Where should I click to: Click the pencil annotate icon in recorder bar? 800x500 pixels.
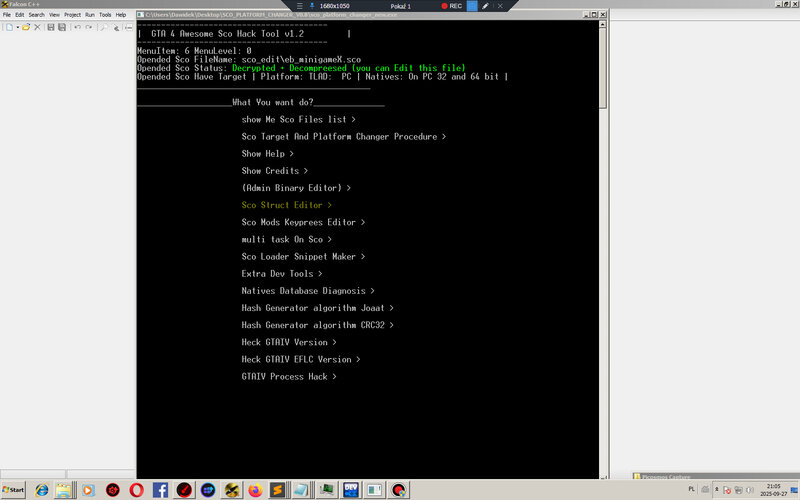pyautogui.click(x=485, y=6)
